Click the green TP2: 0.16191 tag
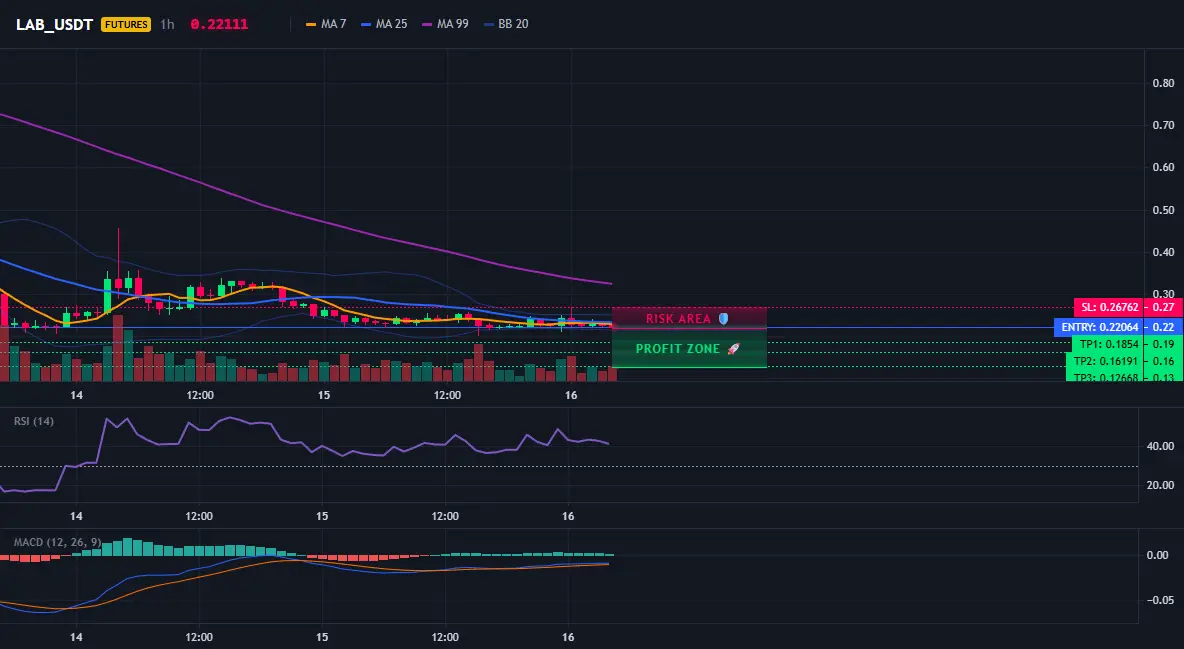 [x=1106, y=361]
